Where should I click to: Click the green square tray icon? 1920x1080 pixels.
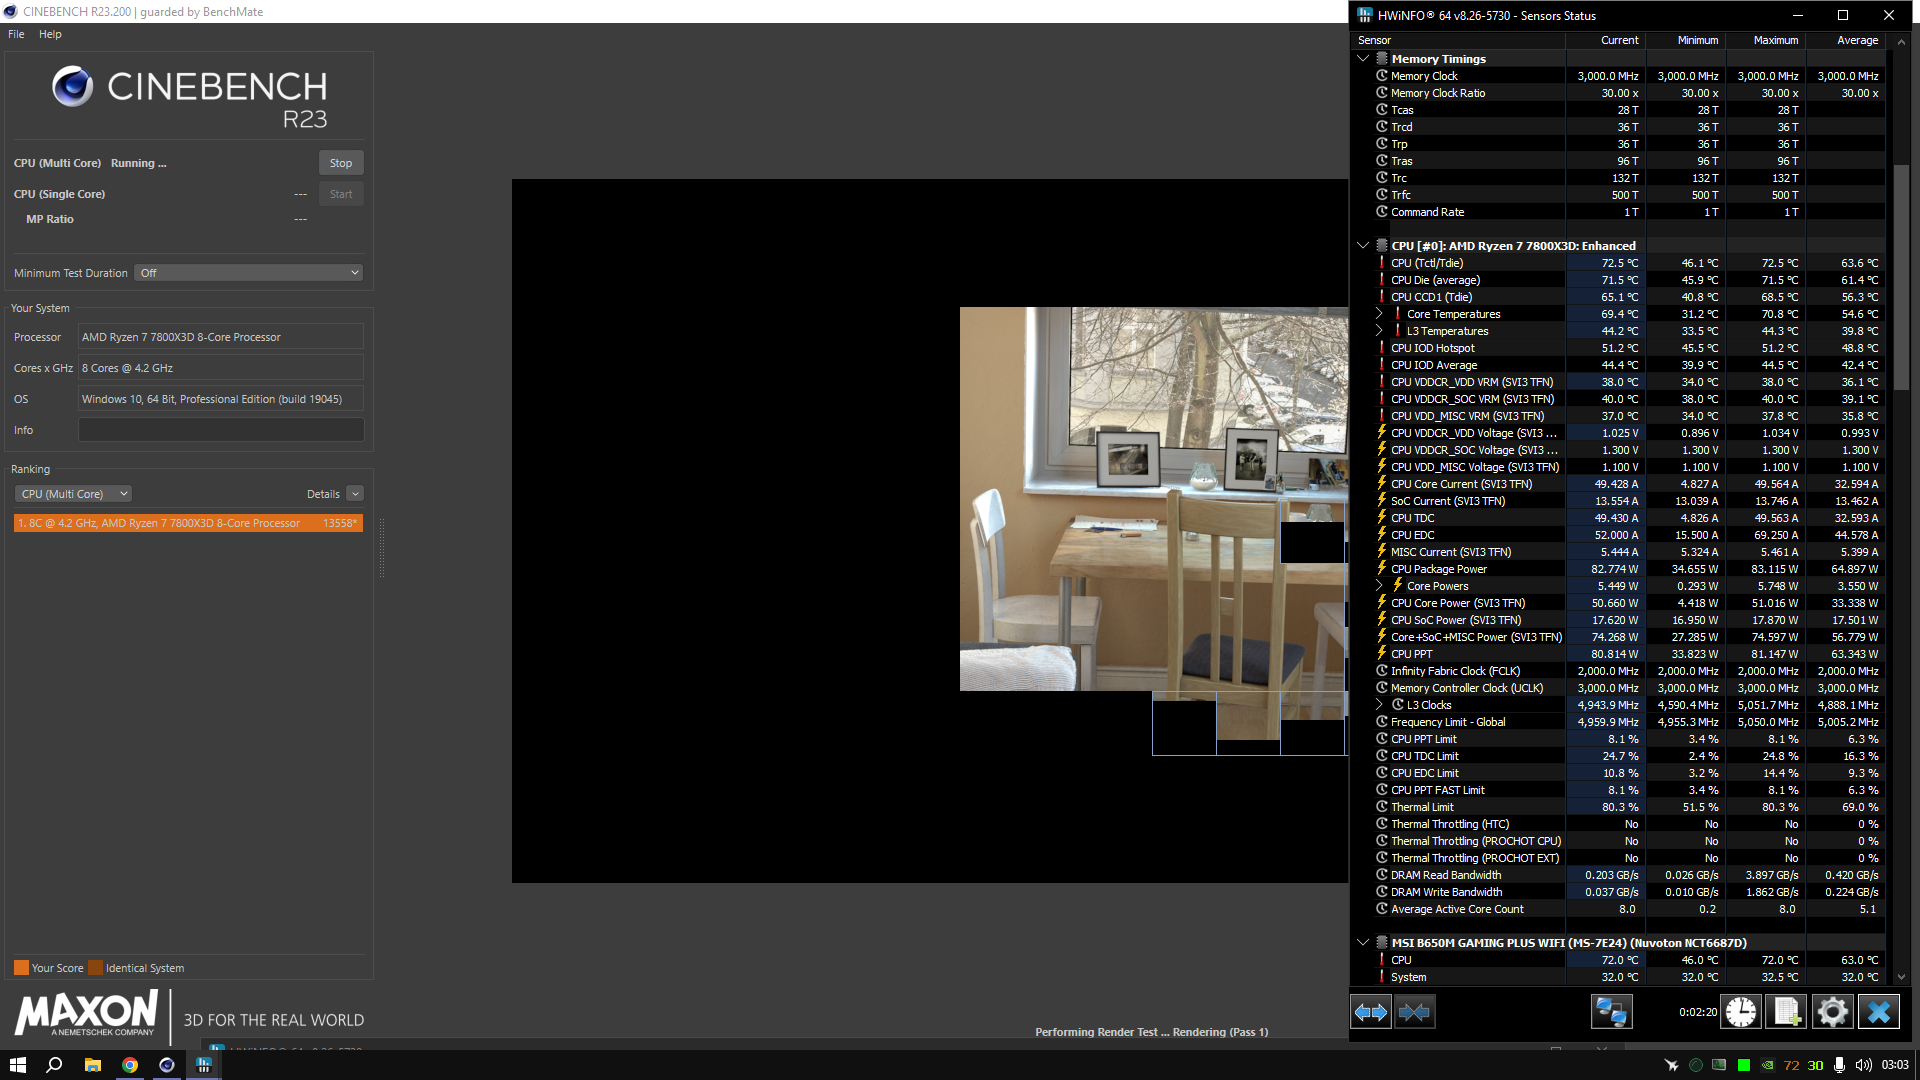click(1743, 1065)
